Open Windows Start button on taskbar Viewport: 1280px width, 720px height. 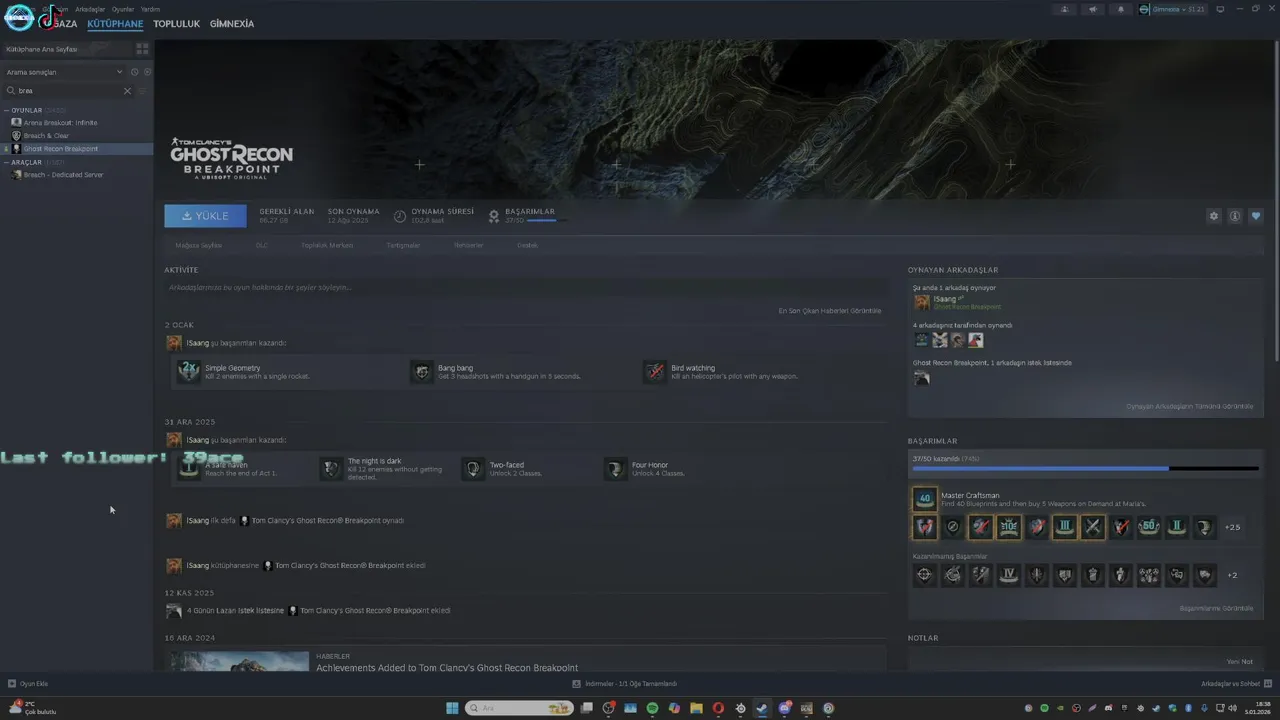[452, 708]
